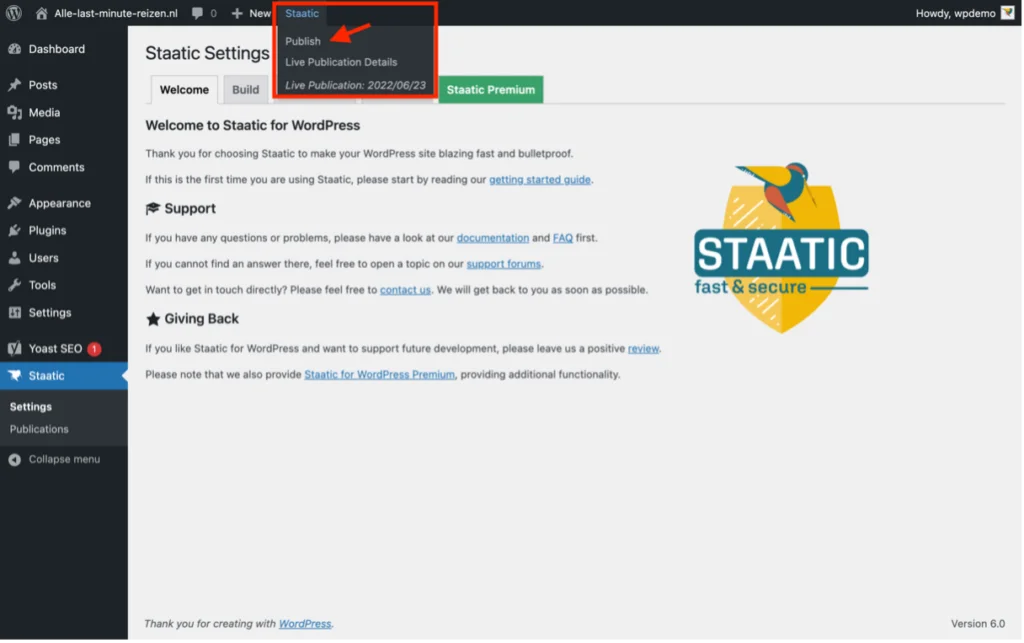This screenshot has height=643, width=1024.
Task: Open Plugins in the sidebar
Action: pos(47,230)
